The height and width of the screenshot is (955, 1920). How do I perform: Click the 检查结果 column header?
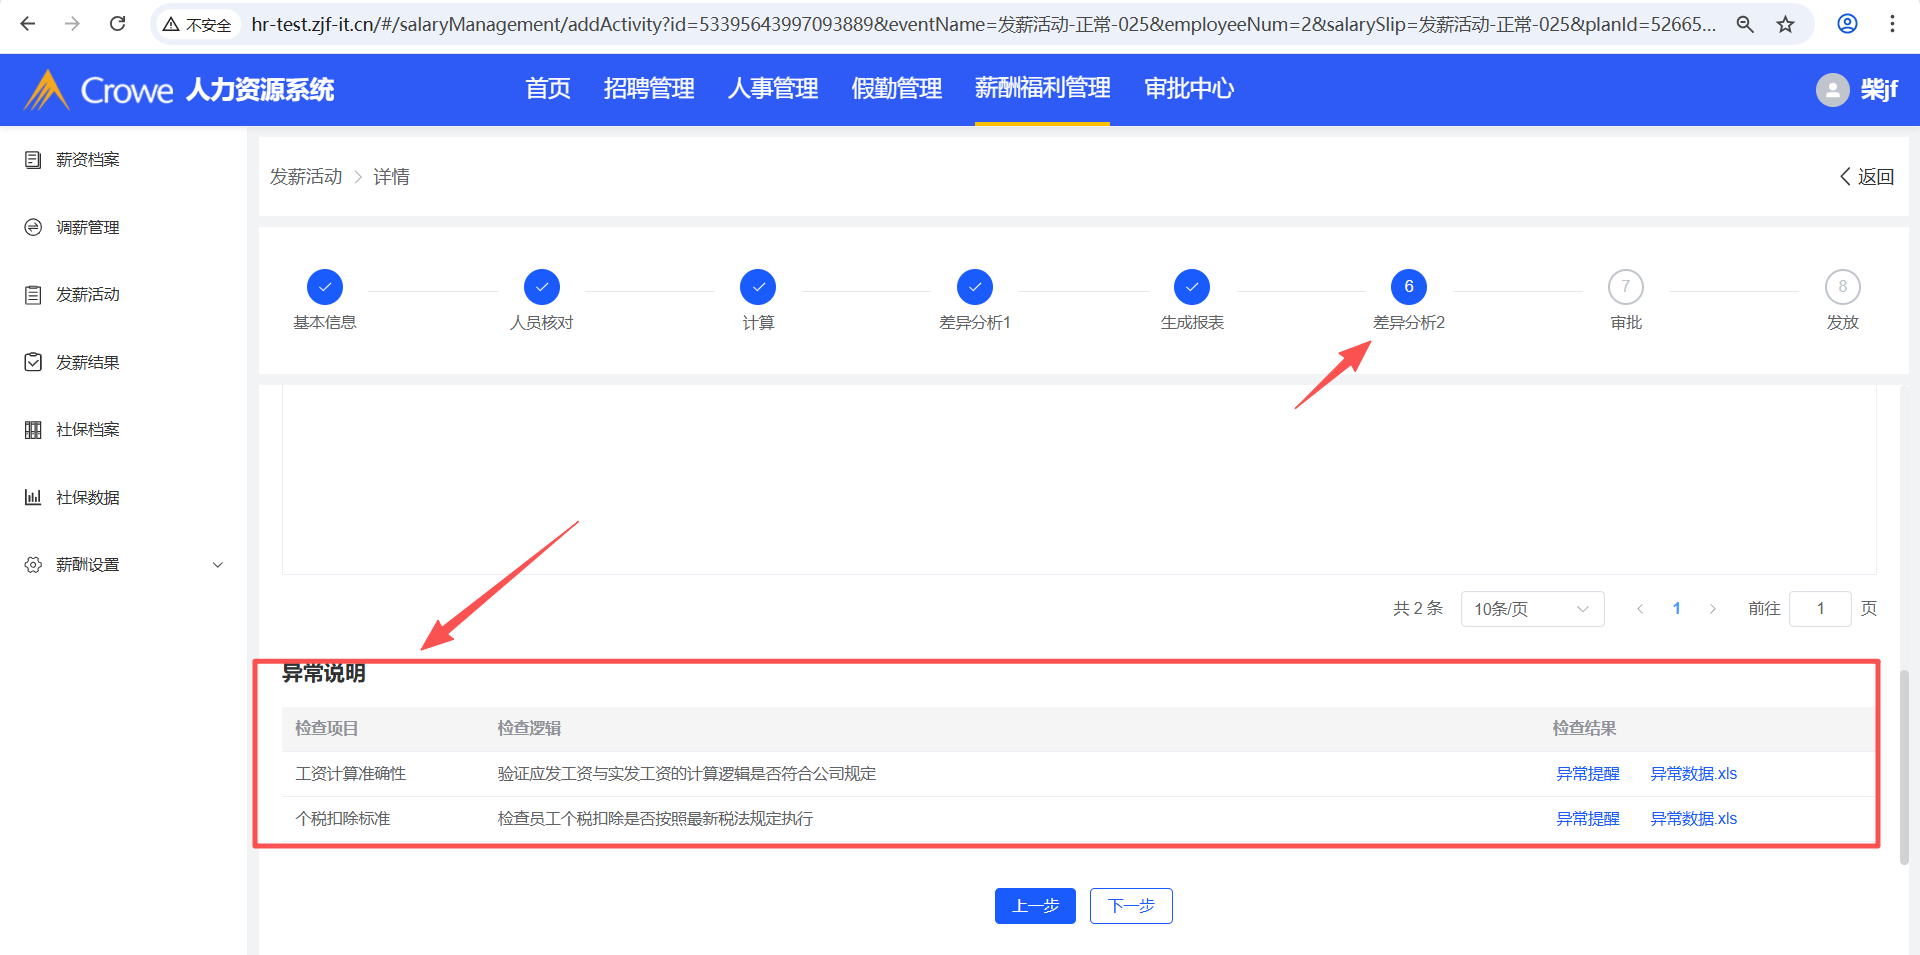pyautogui.click(x=1585, y=729)
